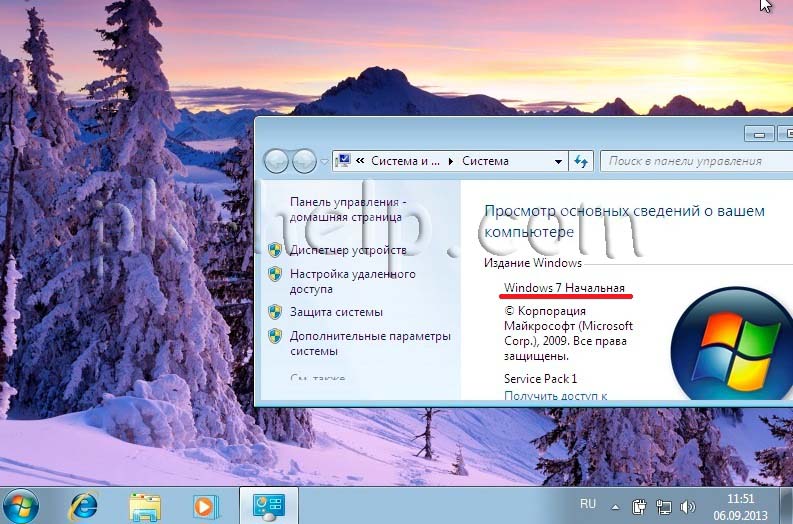Image resolution: width=793 pixels, height=524 pixels.
Task: Switch the RU input language indicator
Action: click(x=588, y=505)
